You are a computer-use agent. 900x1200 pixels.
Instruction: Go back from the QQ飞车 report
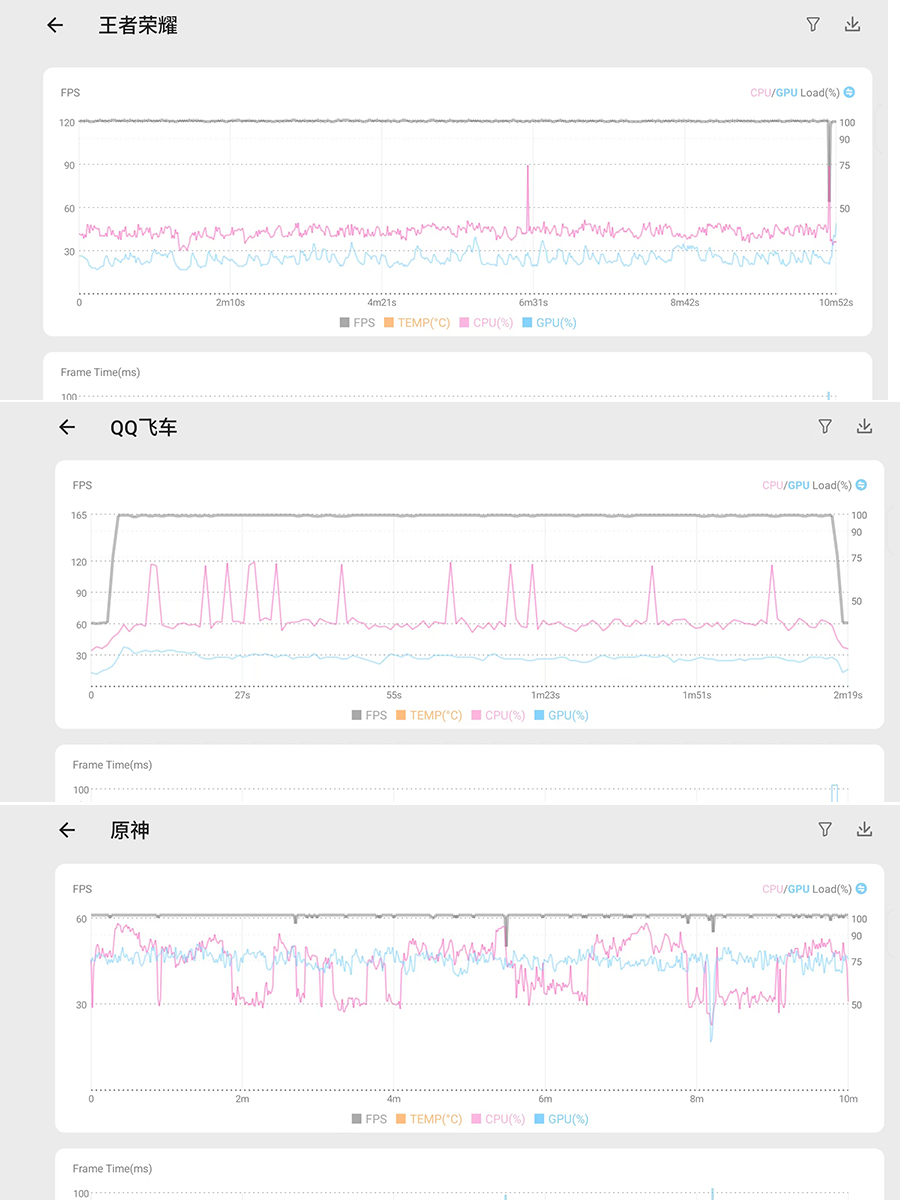(x=67, y=427)
